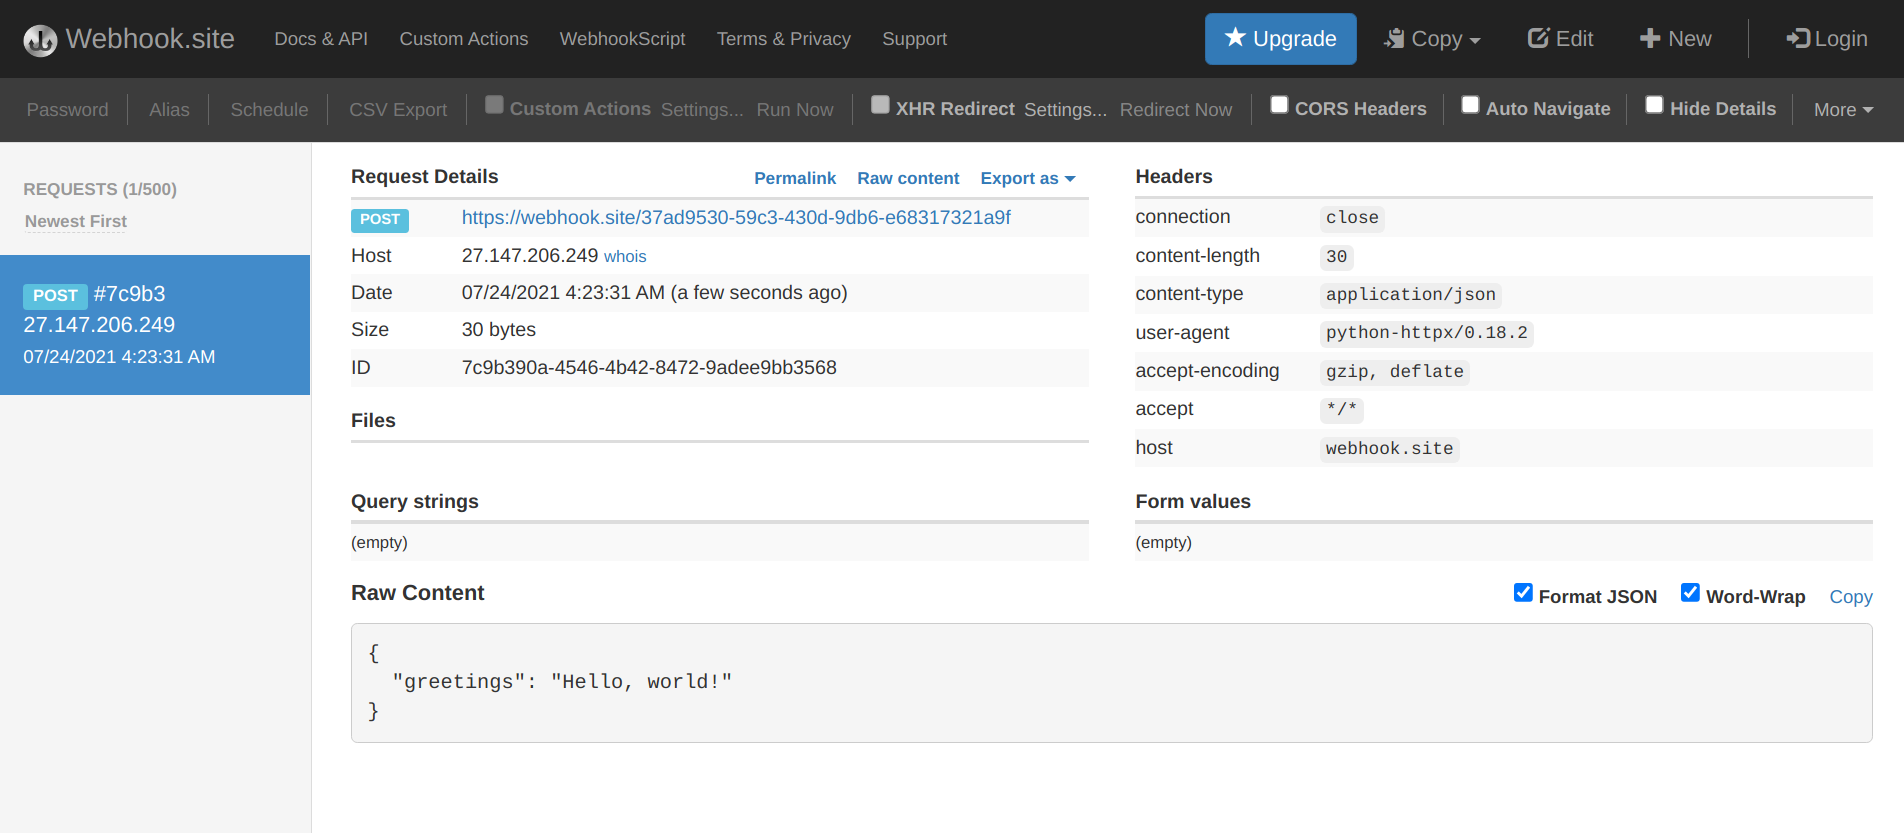Click the REQUESTS (1/500) heading

click(x=100, y=189)
